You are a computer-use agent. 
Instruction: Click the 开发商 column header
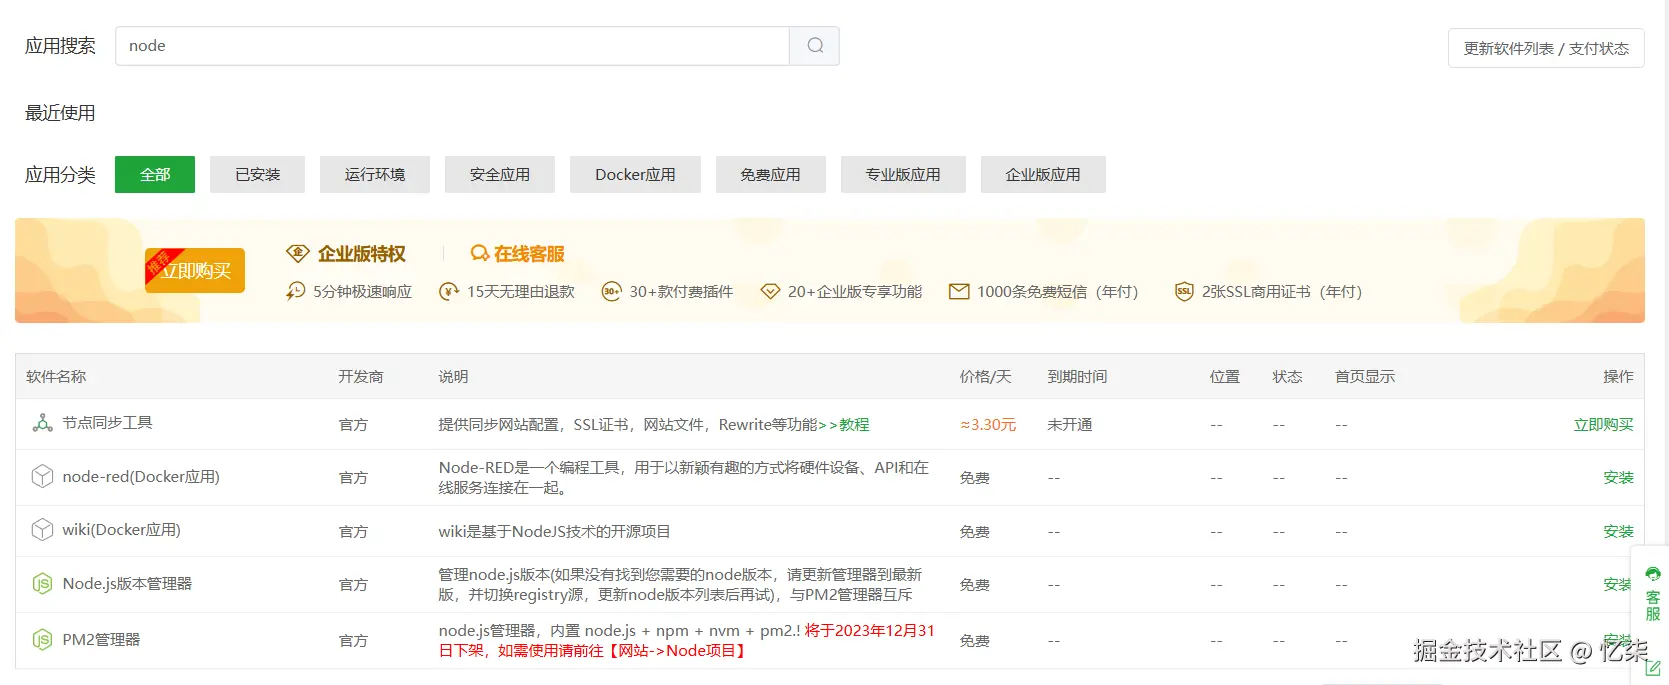[x=361, y=377]
